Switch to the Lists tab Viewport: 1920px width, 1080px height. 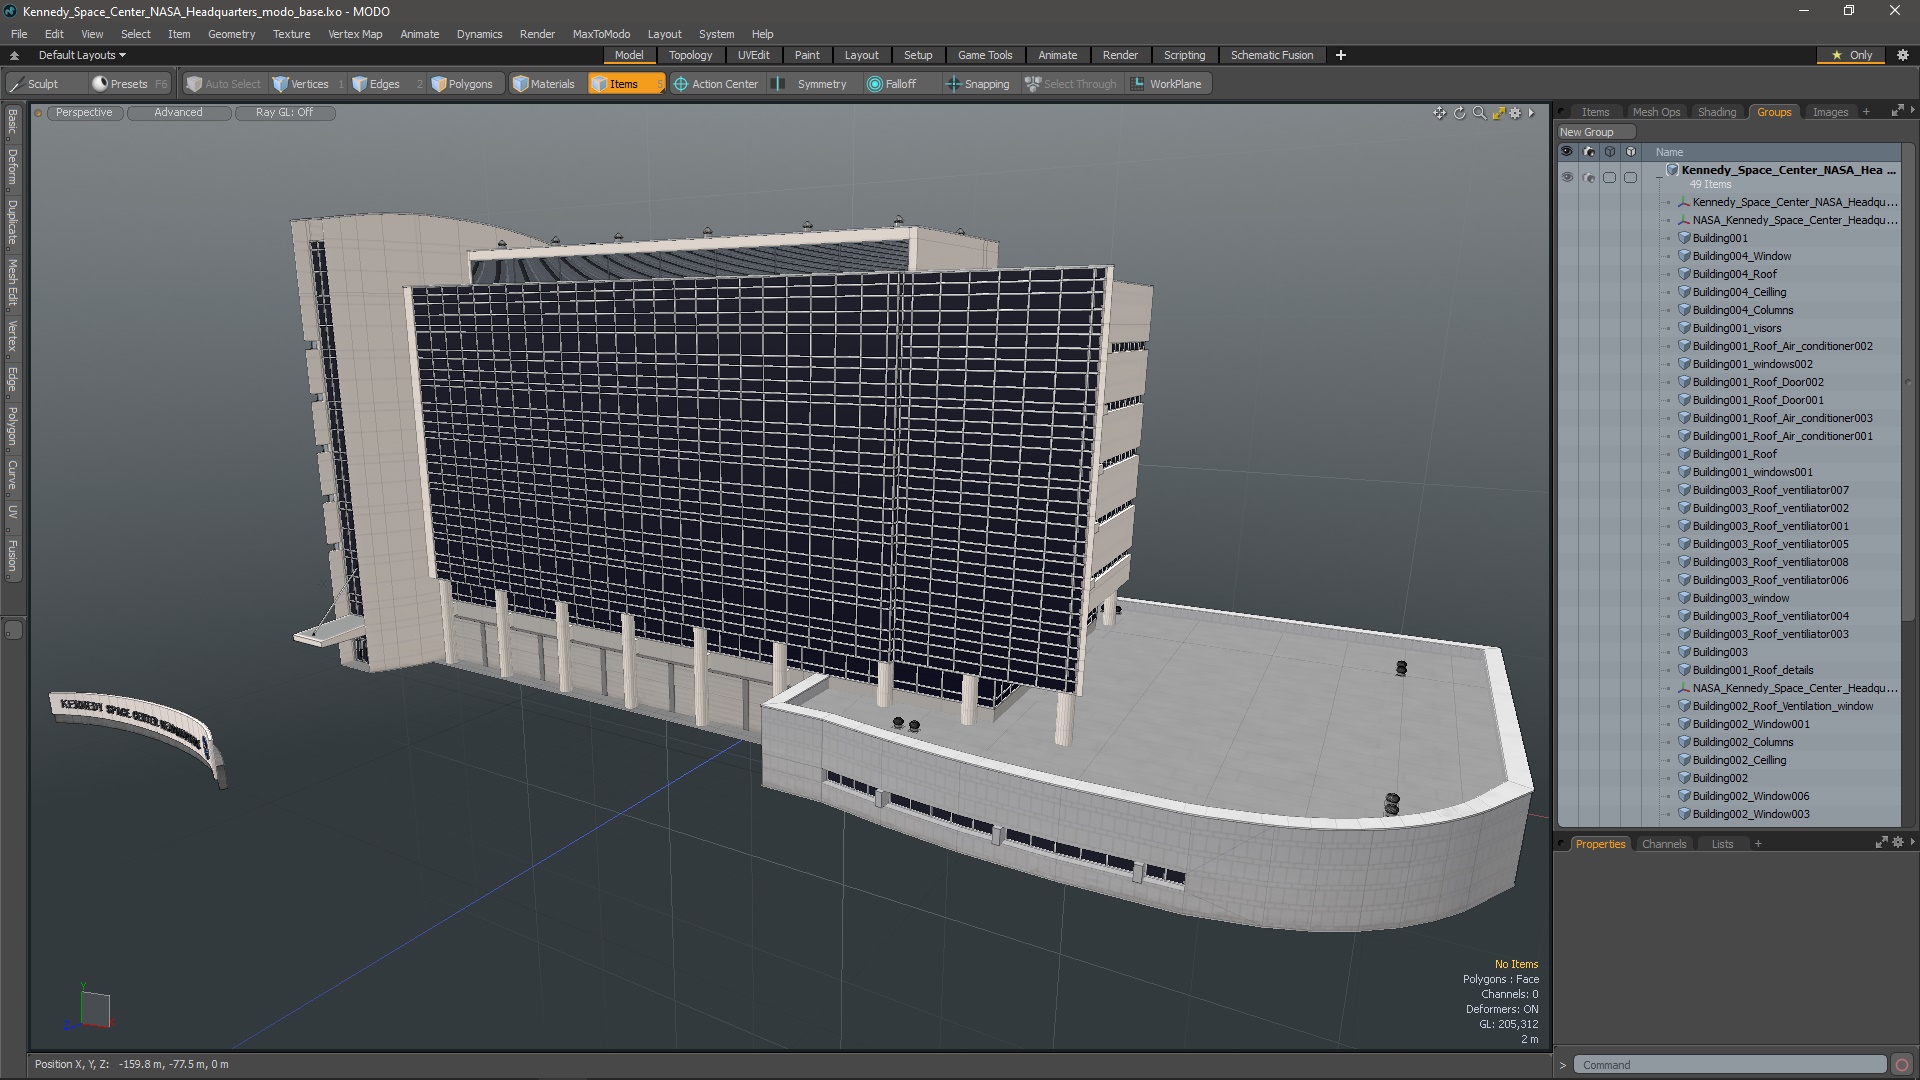tap(1722, 844)
